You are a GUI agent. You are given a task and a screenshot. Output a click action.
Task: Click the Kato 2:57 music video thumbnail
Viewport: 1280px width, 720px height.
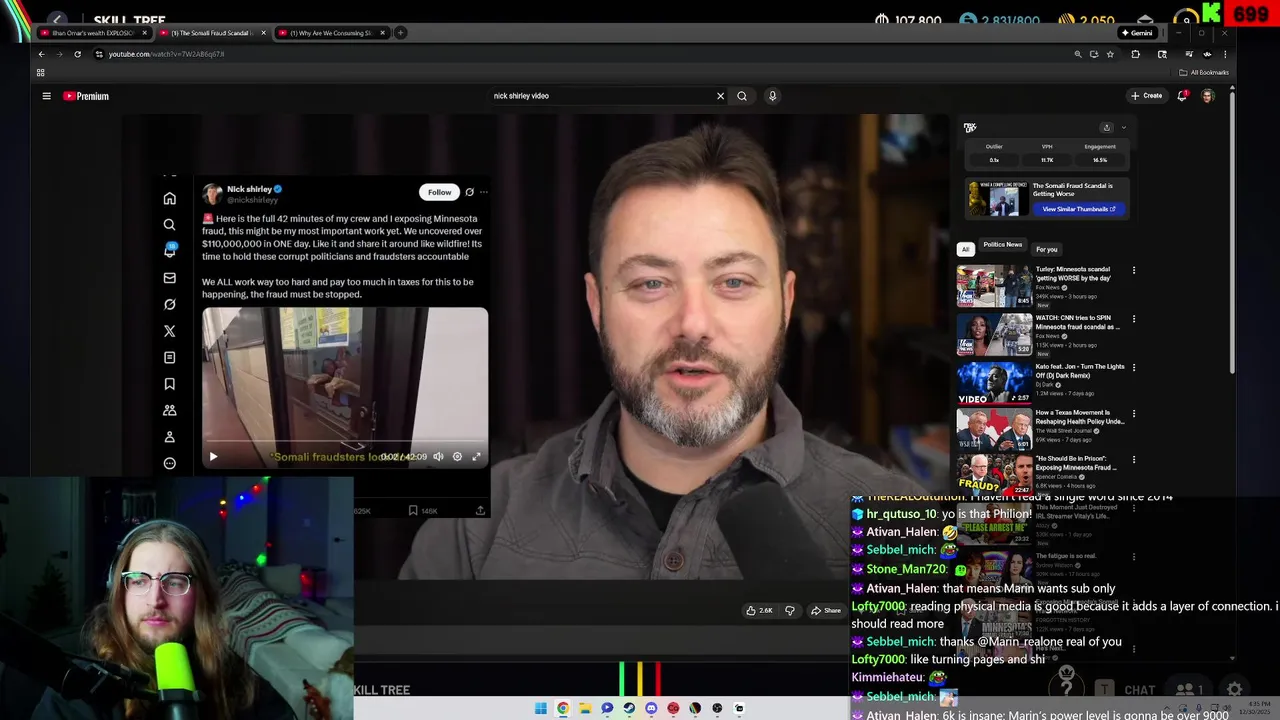click(994, 383)
